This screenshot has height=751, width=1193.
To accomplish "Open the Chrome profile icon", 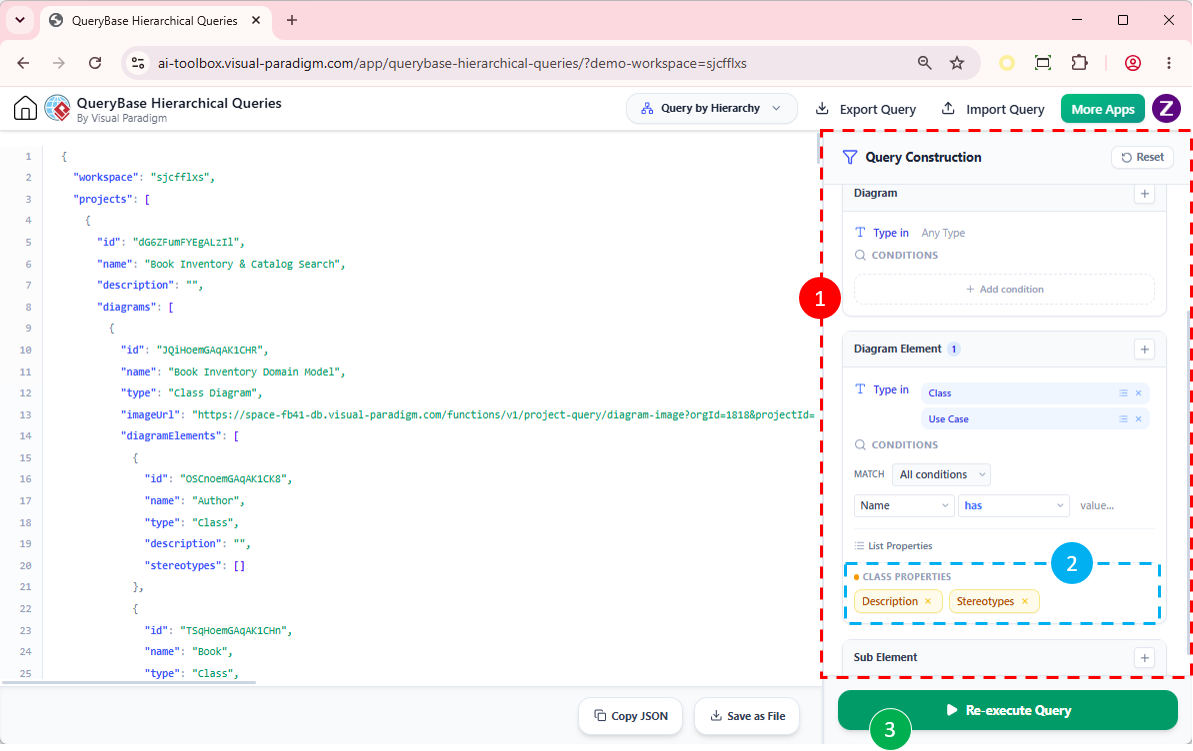I will pos(1133,63).
